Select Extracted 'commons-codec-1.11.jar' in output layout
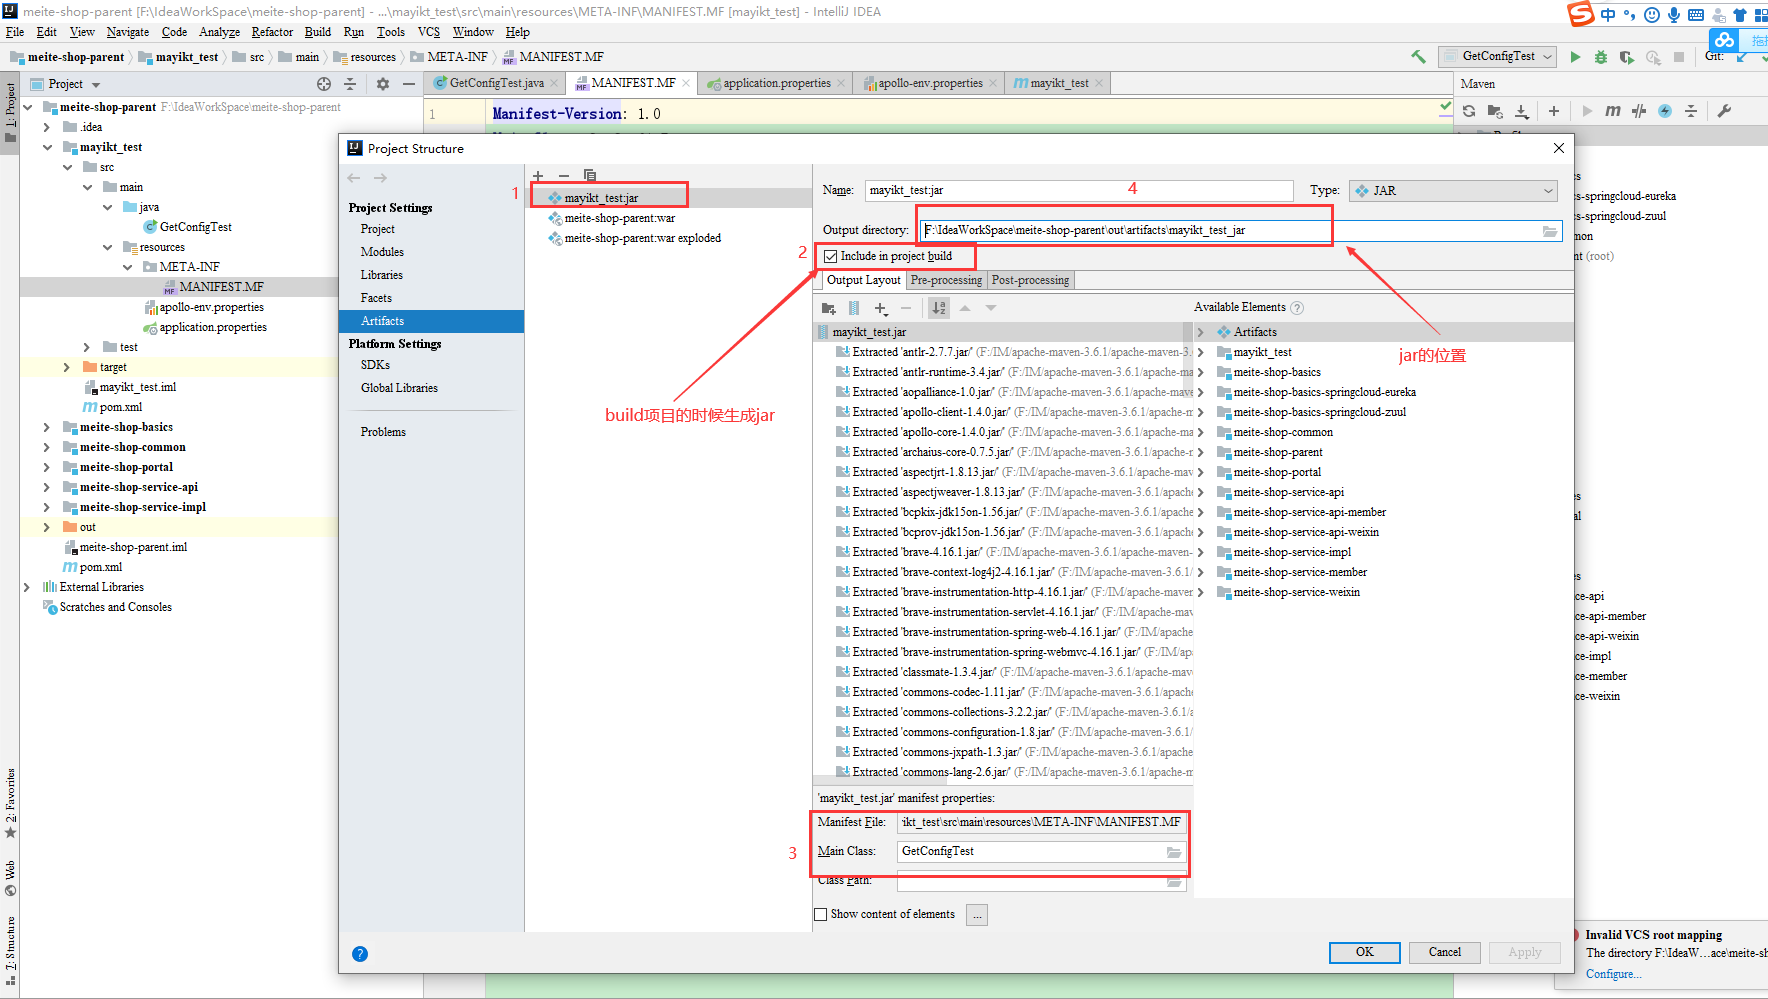1768x999 pixels. pos(1014,692)
